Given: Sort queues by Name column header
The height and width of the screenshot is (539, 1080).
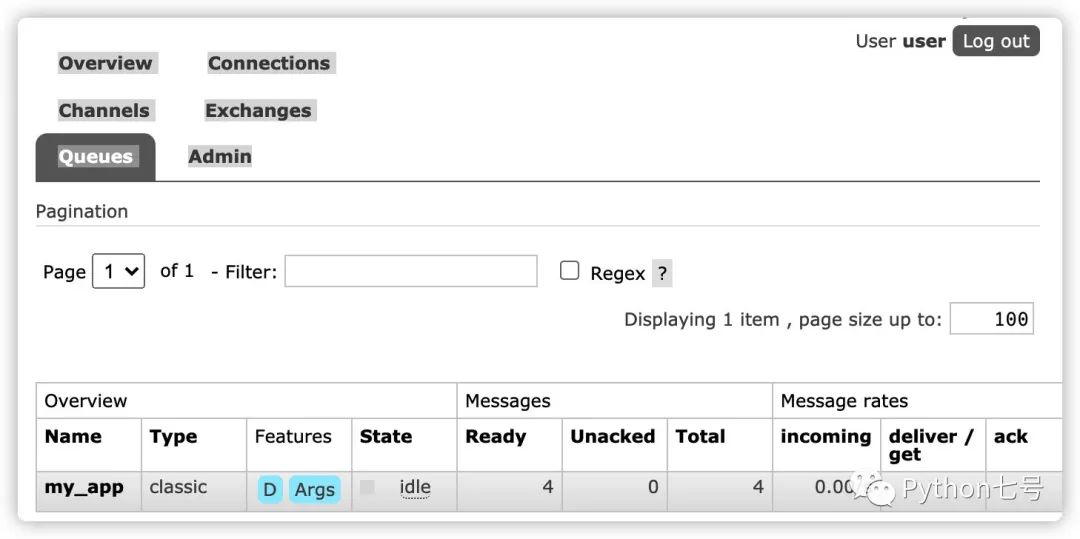Looking at the screenshot, I should 73,436.
